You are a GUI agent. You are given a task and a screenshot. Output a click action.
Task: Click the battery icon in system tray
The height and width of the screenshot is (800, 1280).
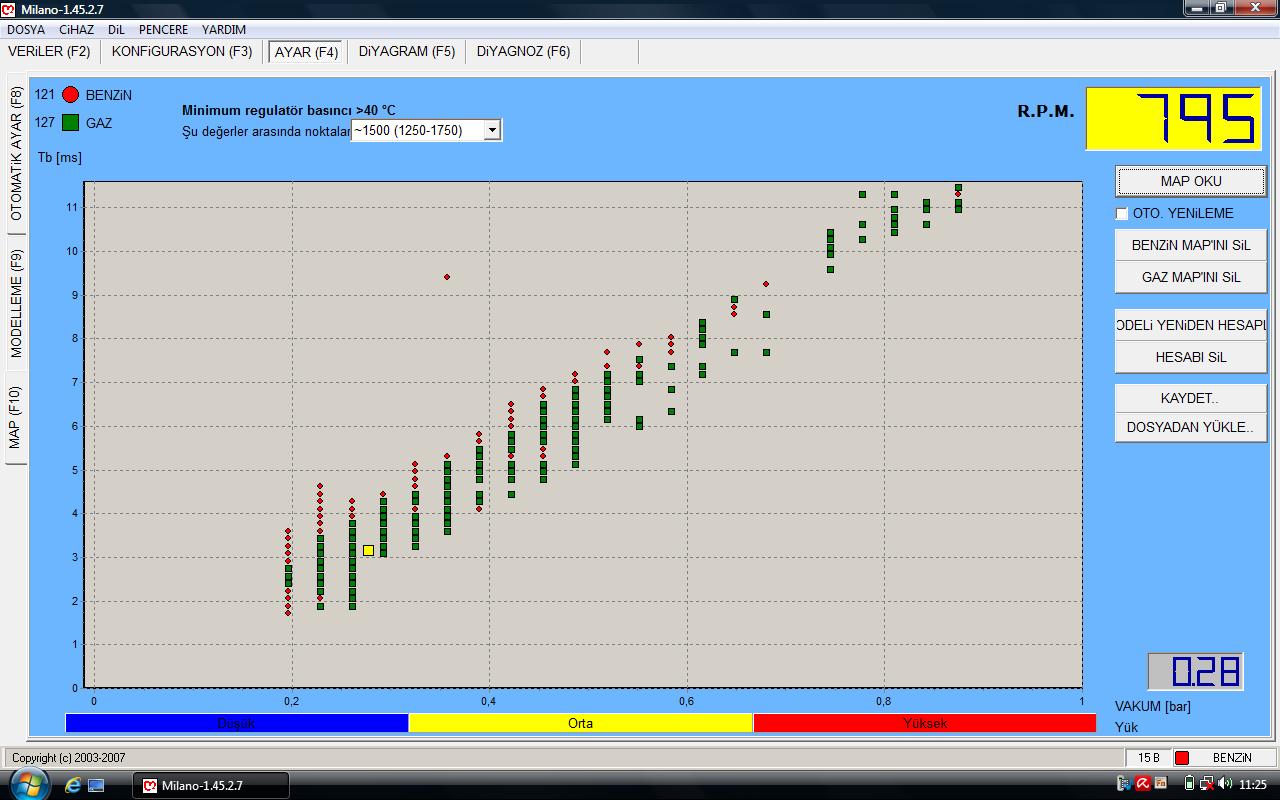click(1189, 784)
